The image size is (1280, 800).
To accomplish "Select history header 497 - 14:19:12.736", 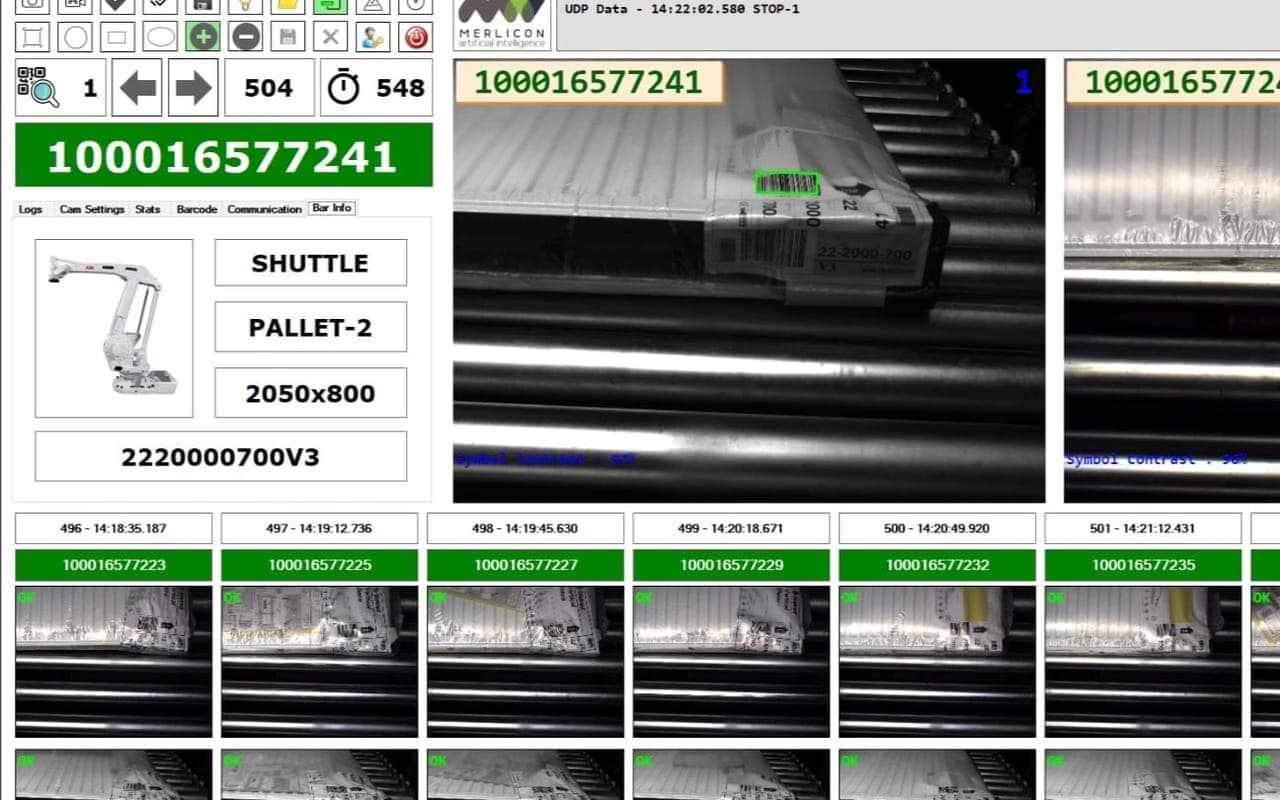I will click(320, 528).
